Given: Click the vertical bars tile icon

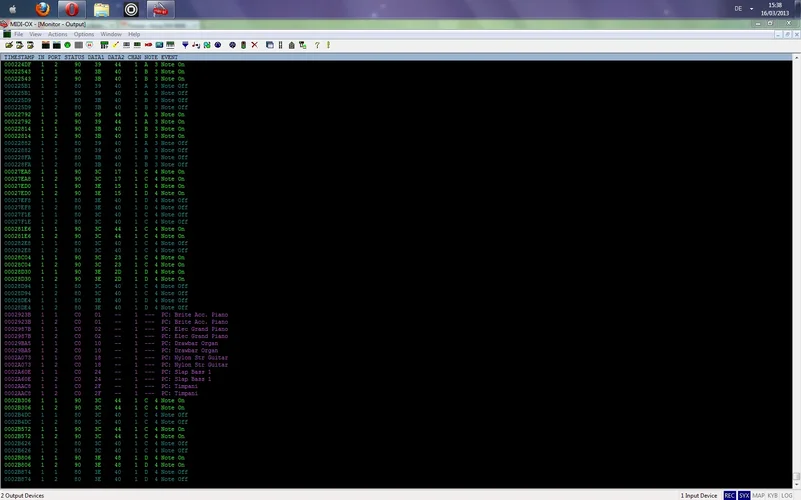Looking at the screenshot, I should tap(280, 45).
